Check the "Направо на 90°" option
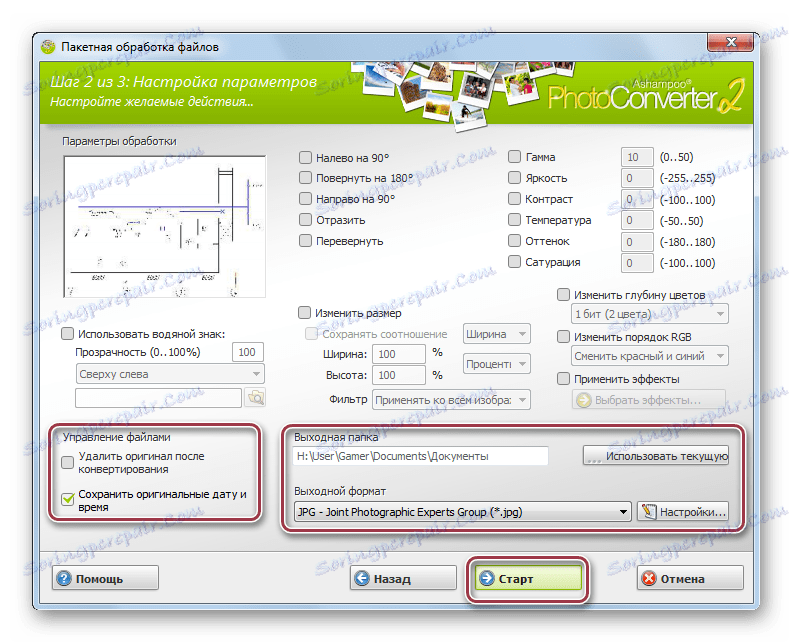 (x=305, y=198)
